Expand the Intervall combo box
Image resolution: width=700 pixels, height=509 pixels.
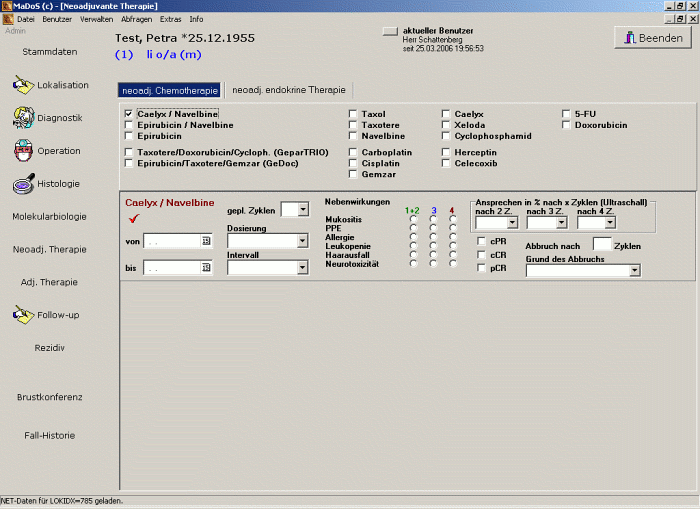coord(302,268)
